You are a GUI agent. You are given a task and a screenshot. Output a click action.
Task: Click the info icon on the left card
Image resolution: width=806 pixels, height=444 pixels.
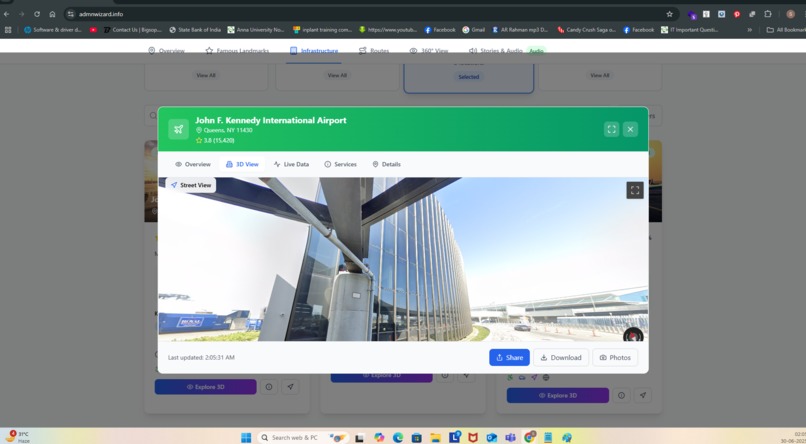pos(269,387)
